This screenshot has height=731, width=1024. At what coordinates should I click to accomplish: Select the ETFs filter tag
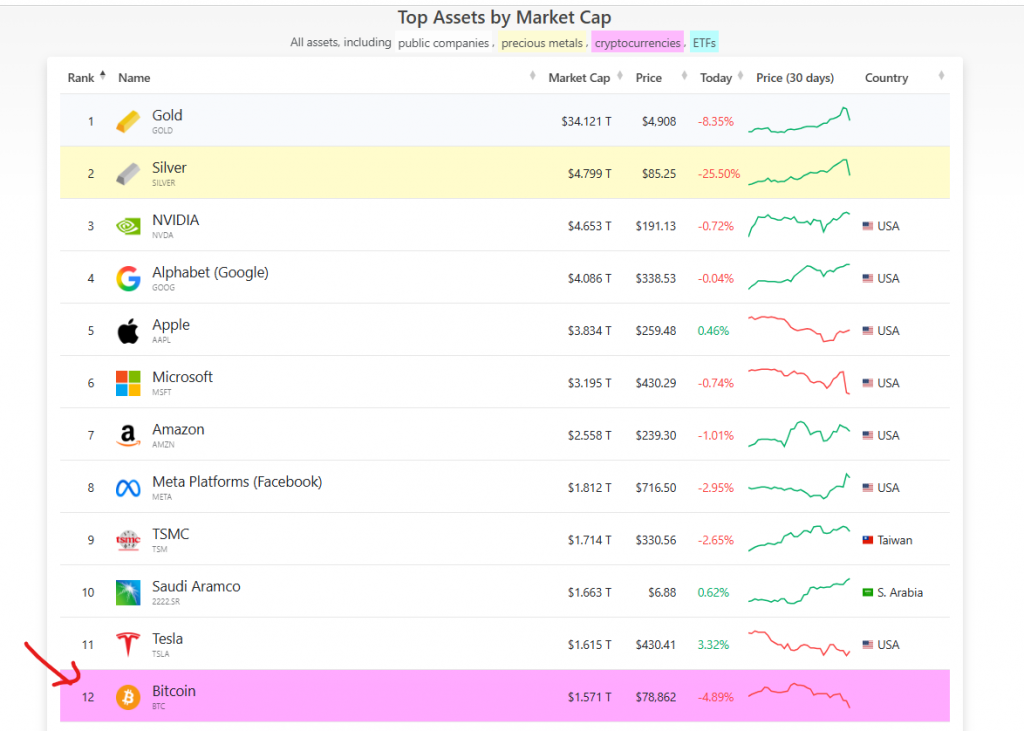pyautogui.click(x=703, y=43)
